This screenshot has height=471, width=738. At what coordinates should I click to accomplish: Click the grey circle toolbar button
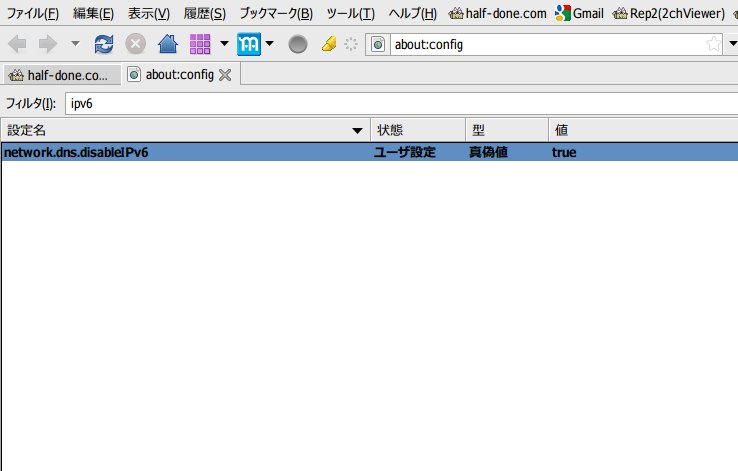point(298,44)
